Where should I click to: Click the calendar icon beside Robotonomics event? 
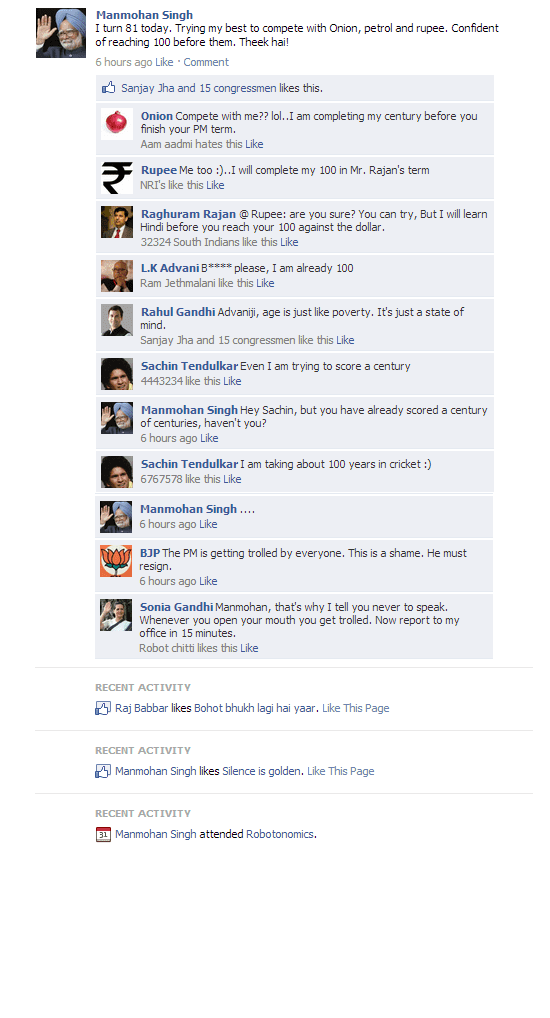[103, 834]
